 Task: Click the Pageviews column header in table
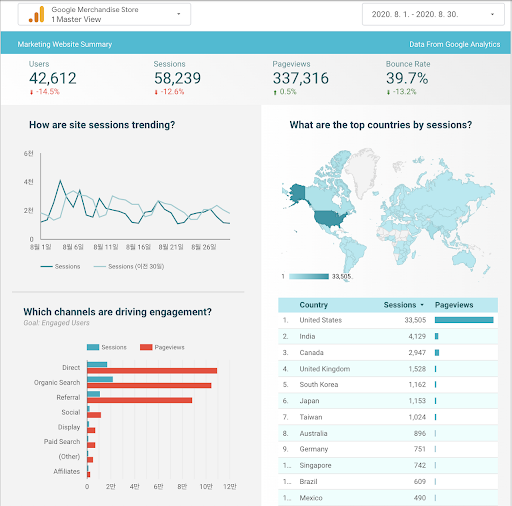454,305
